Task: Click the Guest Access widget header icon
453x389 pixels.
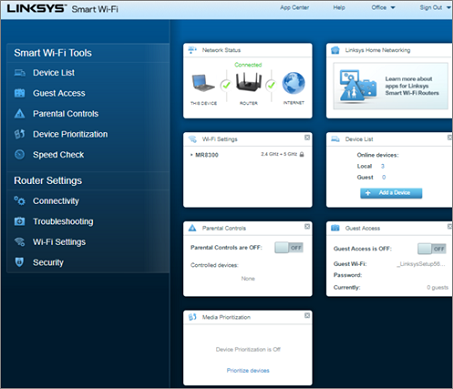Action: coord(335,228)
